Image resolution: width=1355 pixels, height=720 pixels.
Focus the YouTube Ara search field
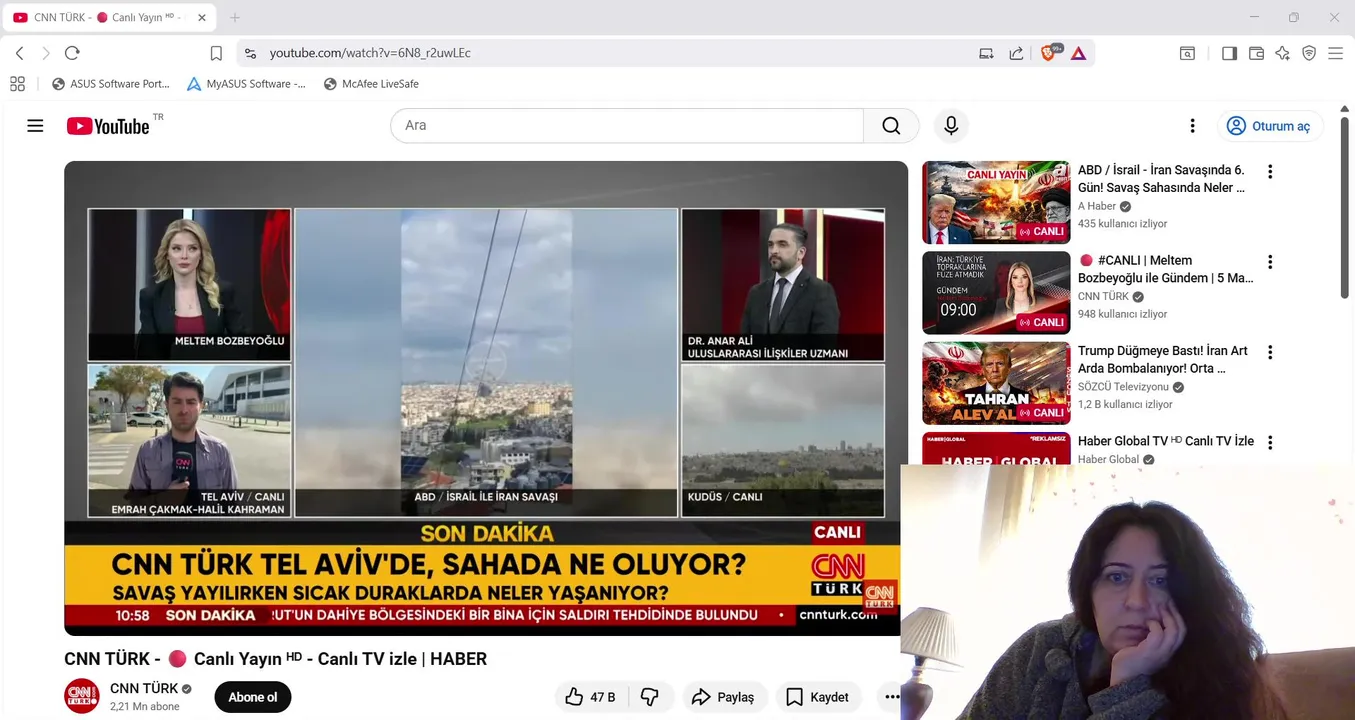[627, 126]
